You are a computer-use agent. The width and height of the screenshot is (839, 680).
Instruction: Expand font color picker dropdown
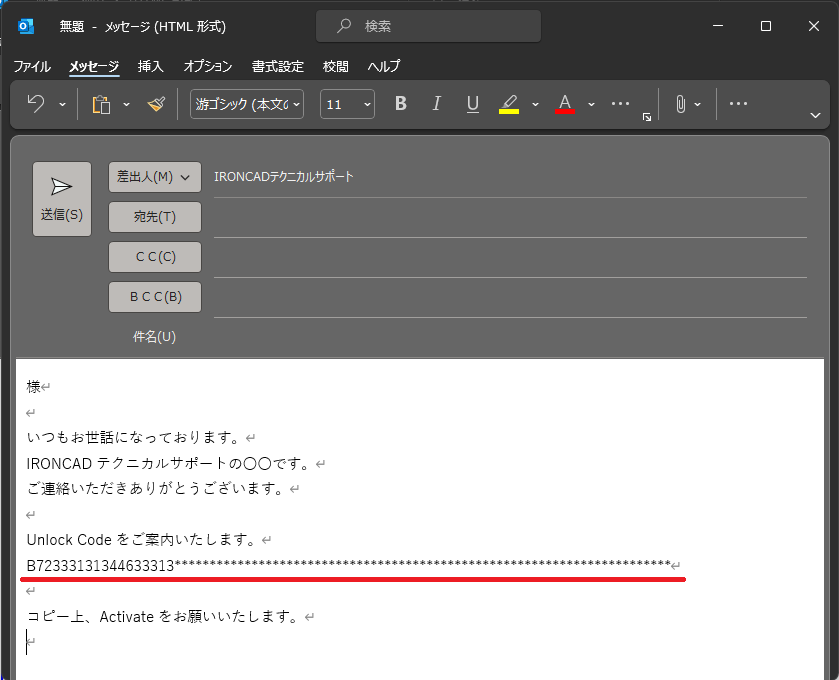click(591, 104)
